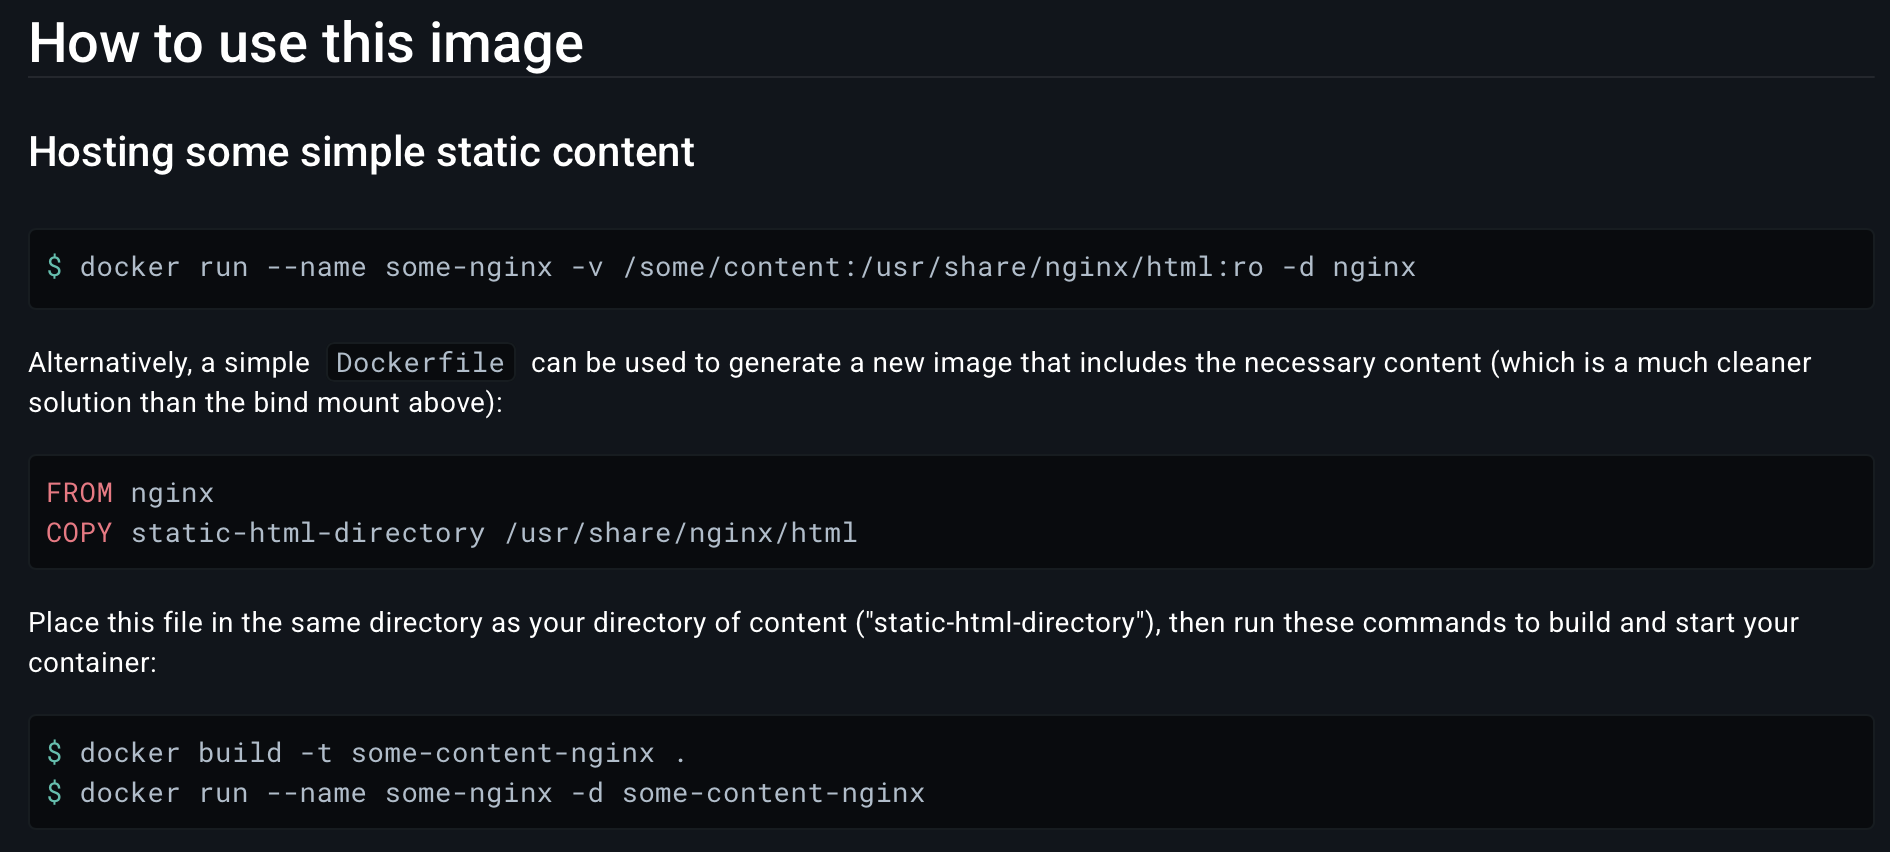Click the -t flag in the docker build command

click(316, 753)
